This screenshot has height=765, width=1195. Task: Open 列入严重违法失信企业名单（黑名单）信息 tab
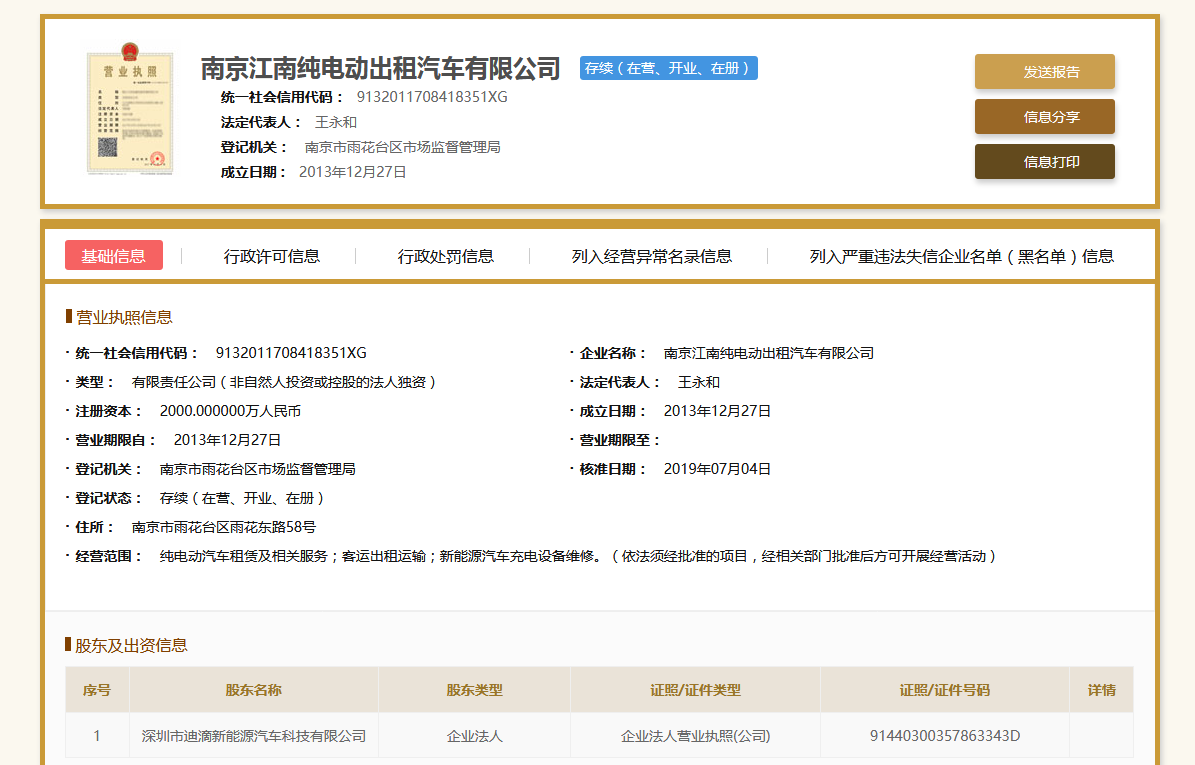[961, 256]
